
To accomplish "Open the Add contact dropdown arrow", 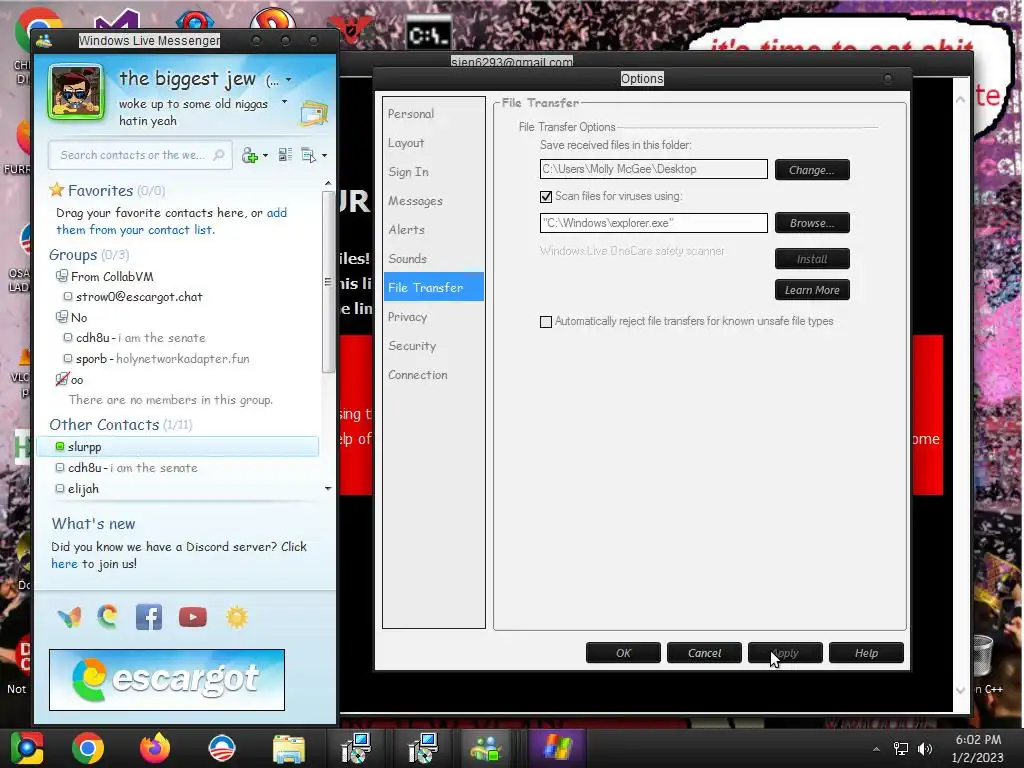I will pos(265,155).
